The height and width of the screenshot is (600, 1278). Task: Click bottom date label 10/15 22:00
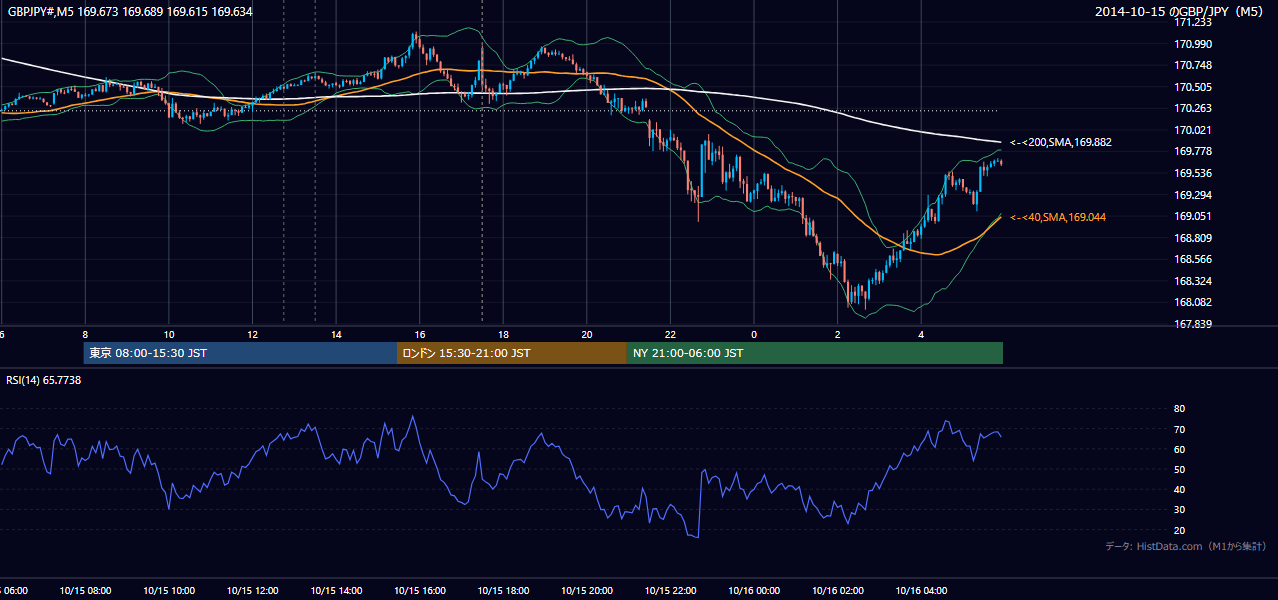click(670, 590)
